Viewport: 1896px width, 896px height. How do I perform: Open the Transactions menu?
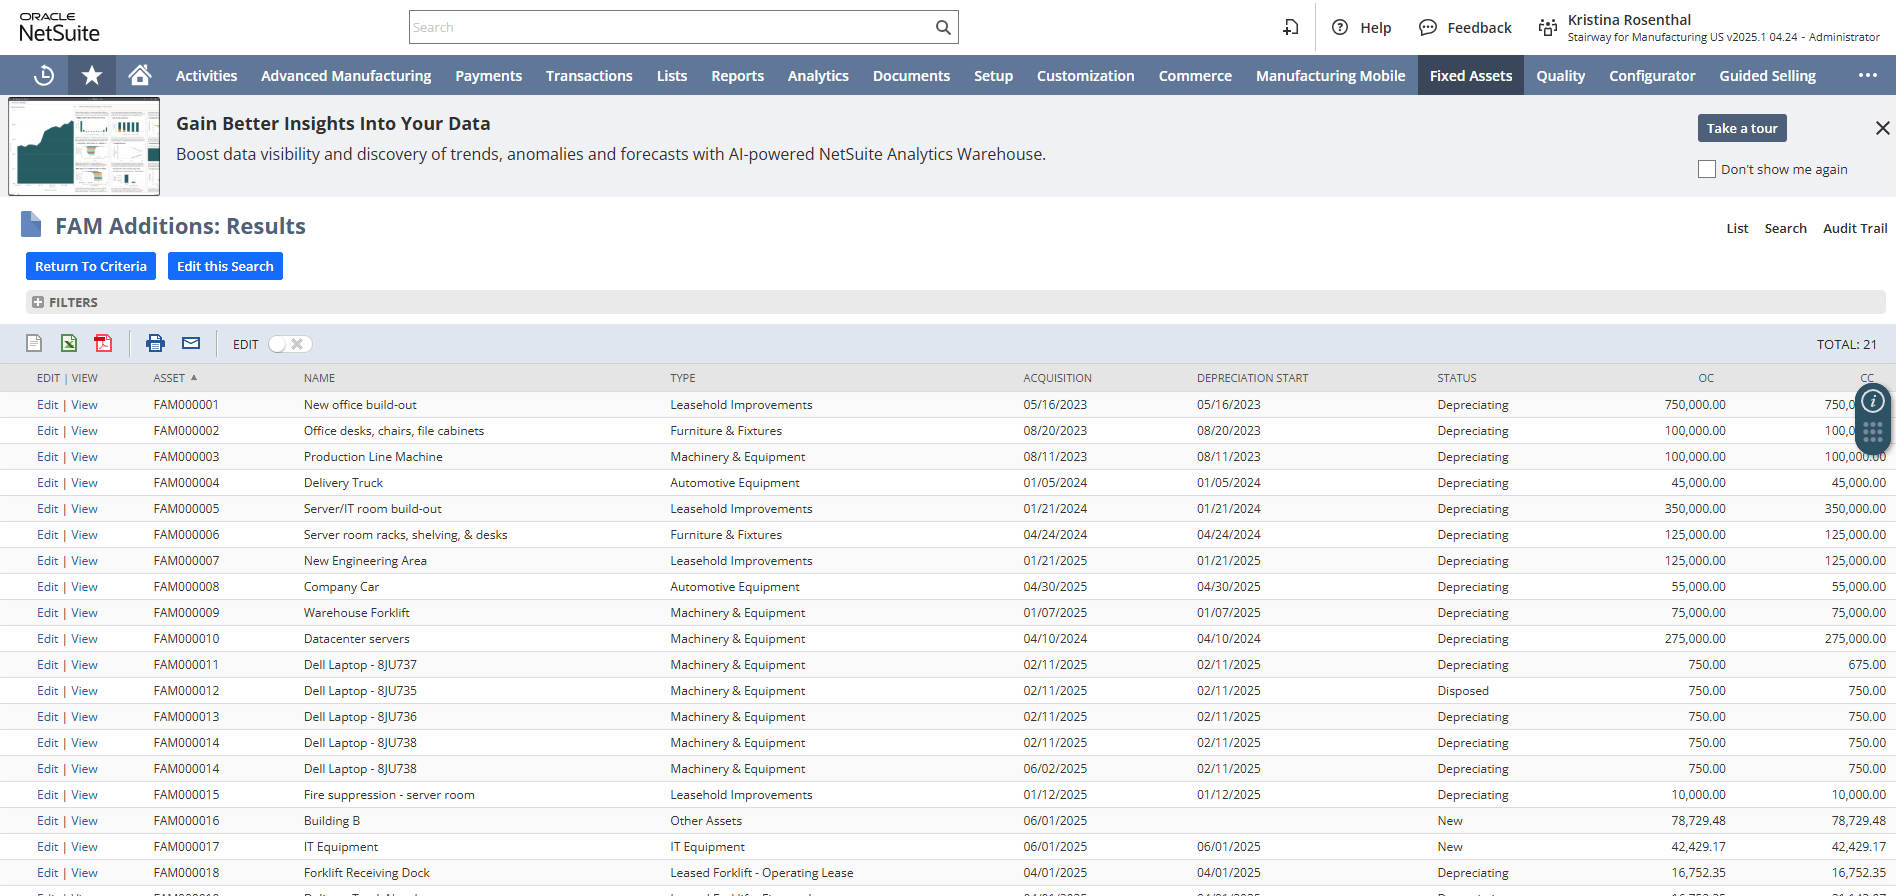pos(589,75)
